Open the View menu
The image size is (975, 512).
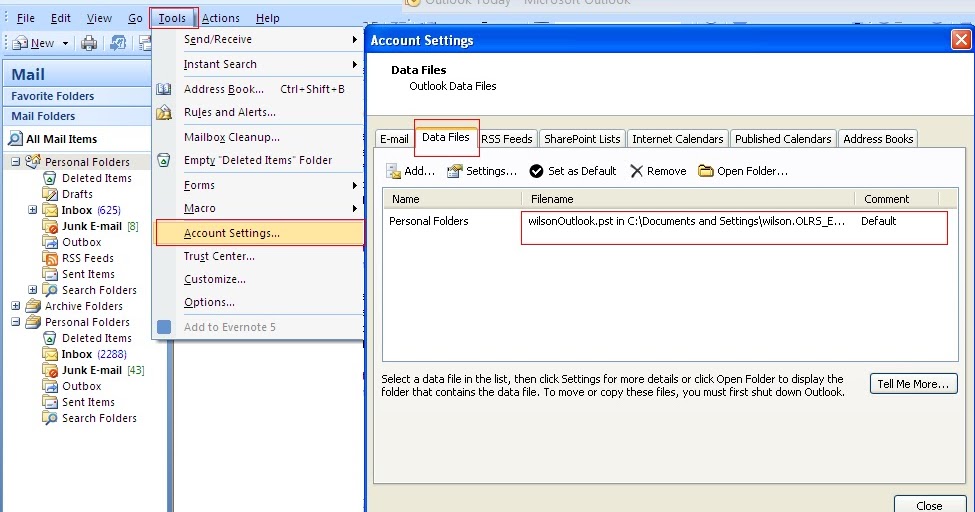coord(99,18)
